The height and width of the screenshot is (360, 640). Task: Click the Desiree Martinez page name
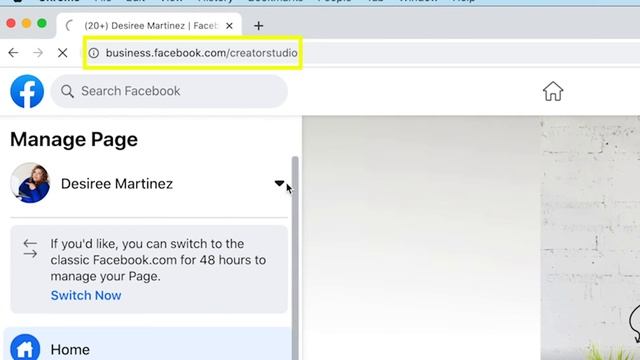pos(117,184)
